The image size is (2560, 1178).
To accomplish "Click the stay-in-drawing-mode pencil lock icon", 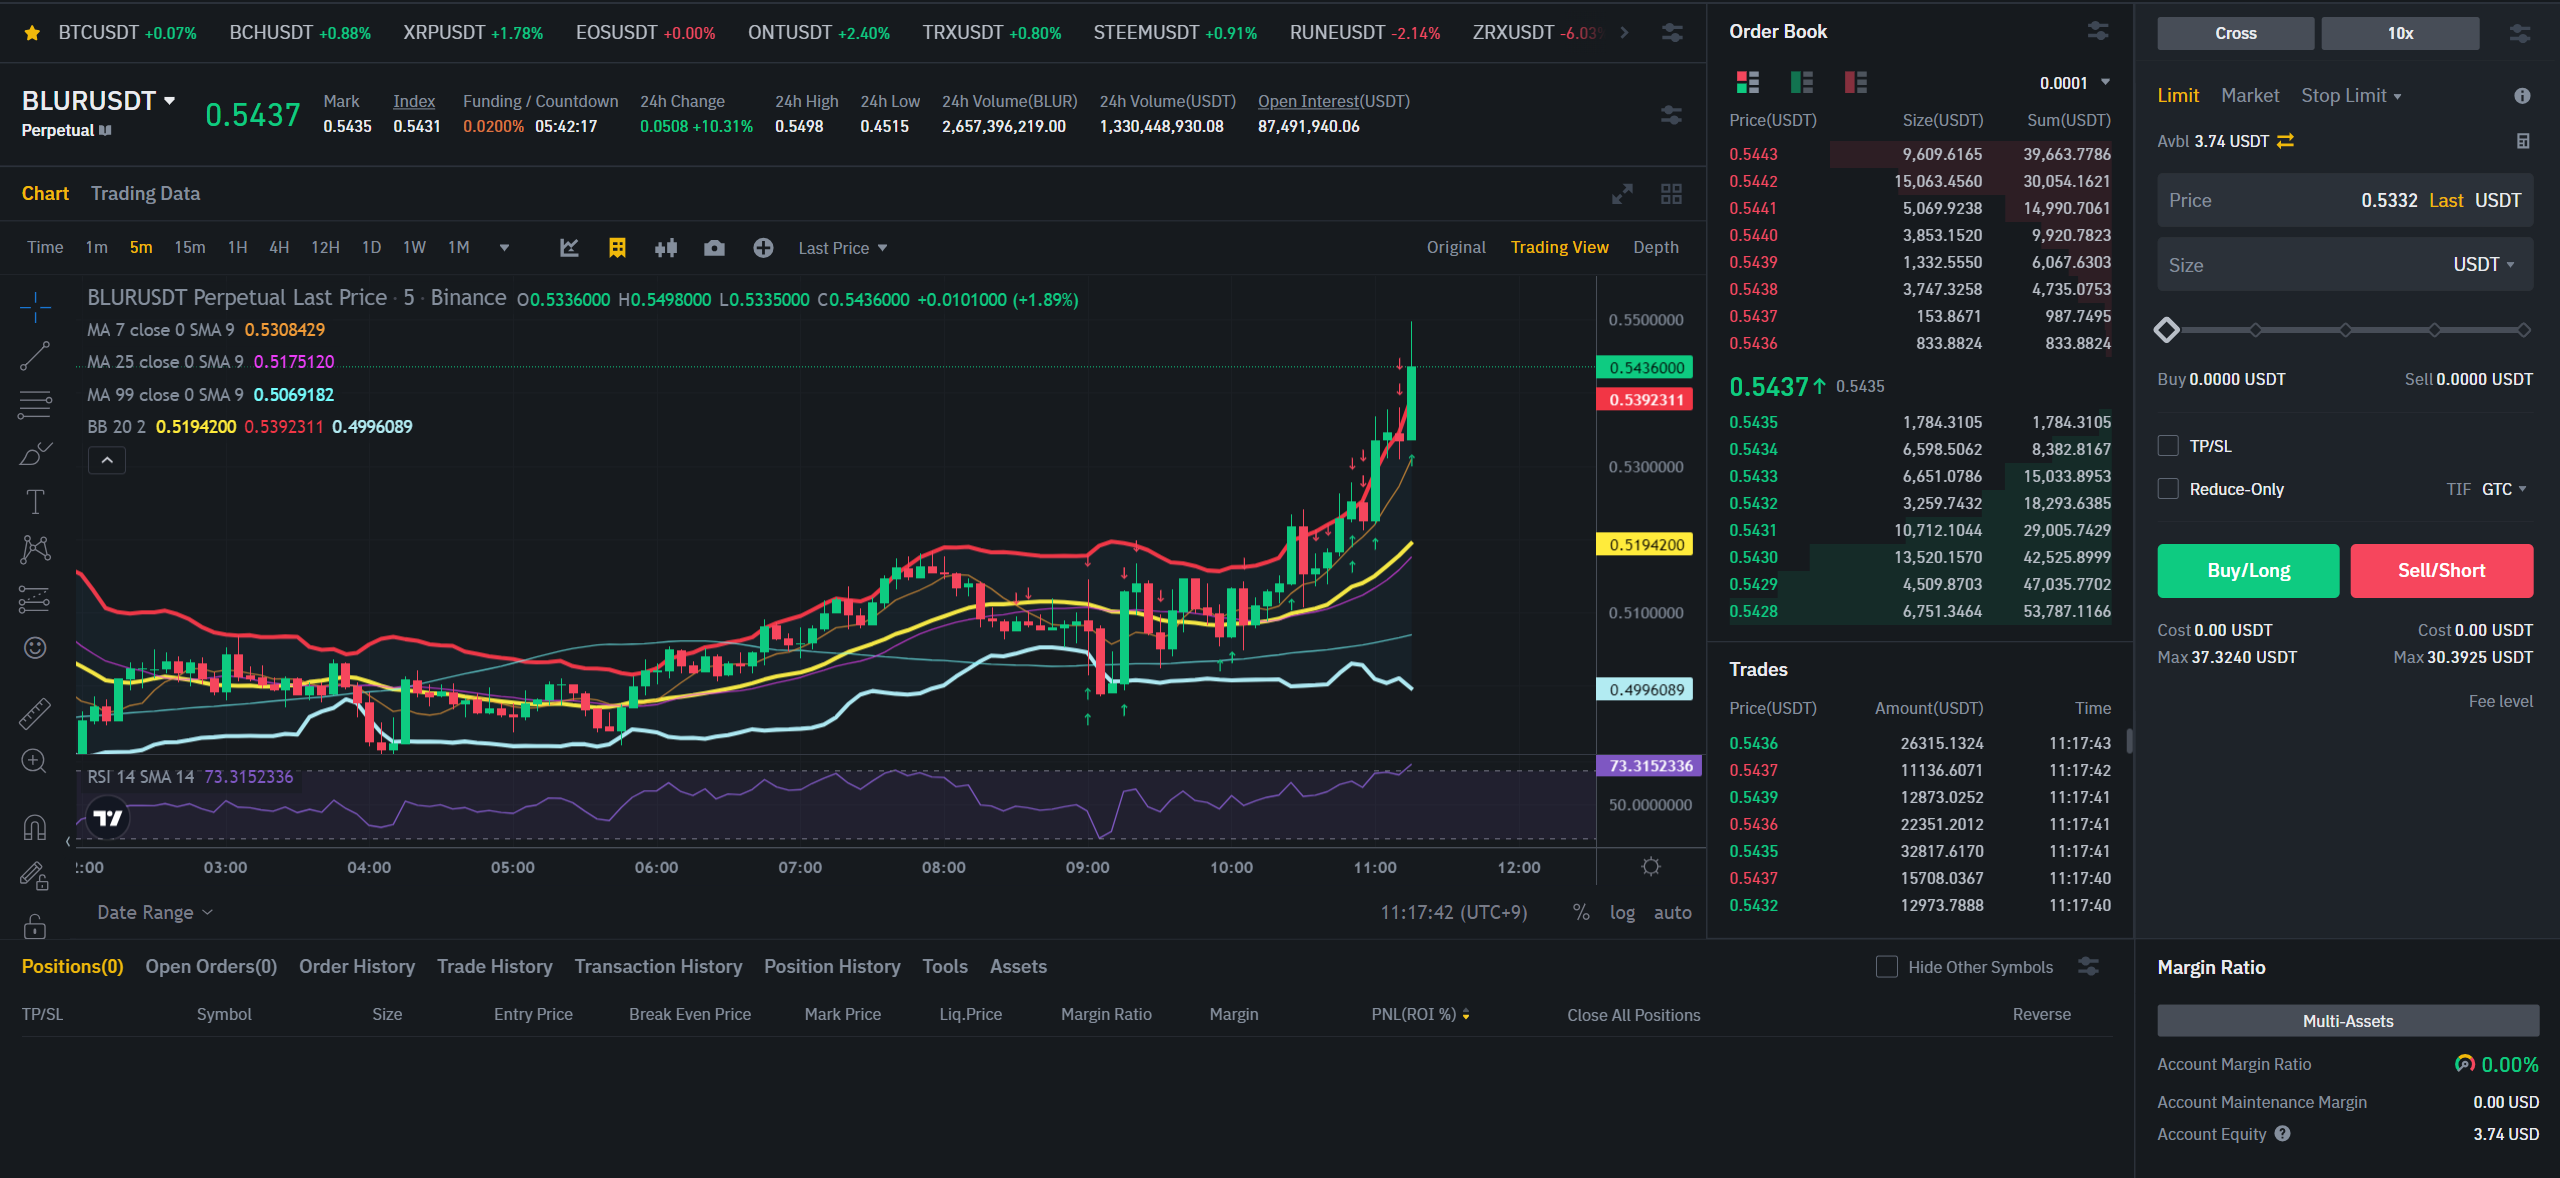I will click(35, 877).
